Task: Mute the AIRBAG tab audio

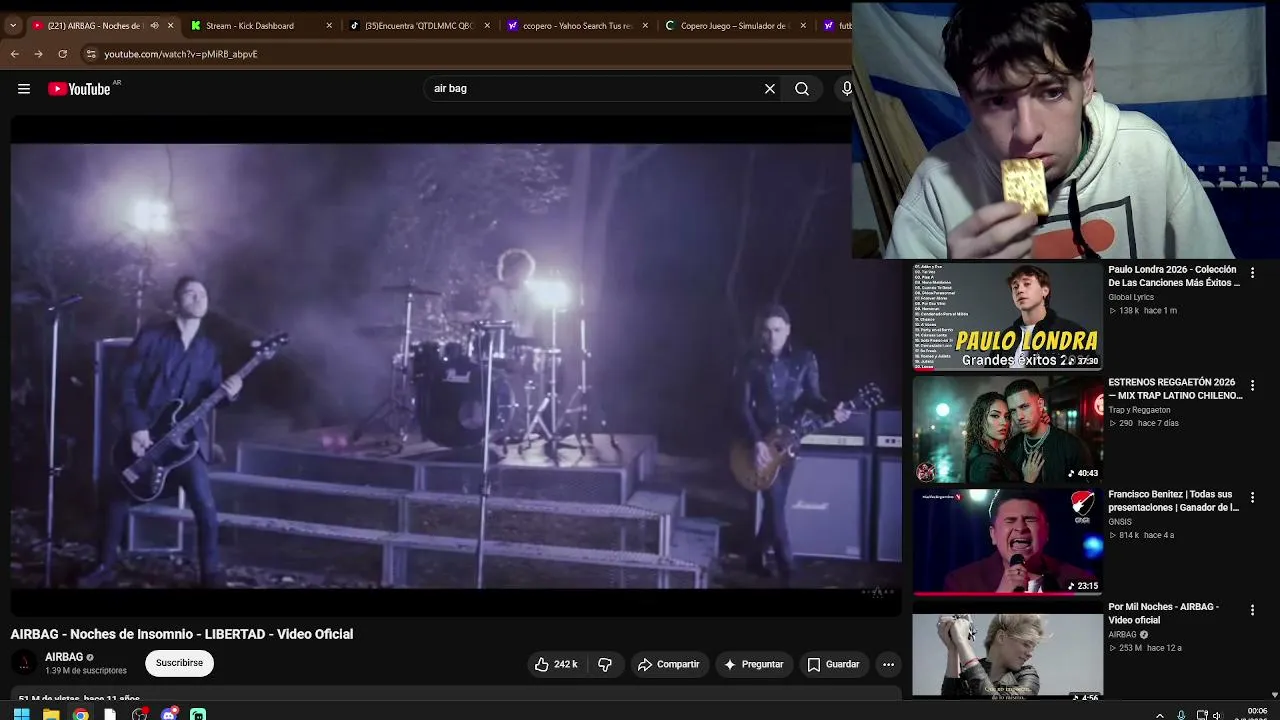Action: pos(154,26)
